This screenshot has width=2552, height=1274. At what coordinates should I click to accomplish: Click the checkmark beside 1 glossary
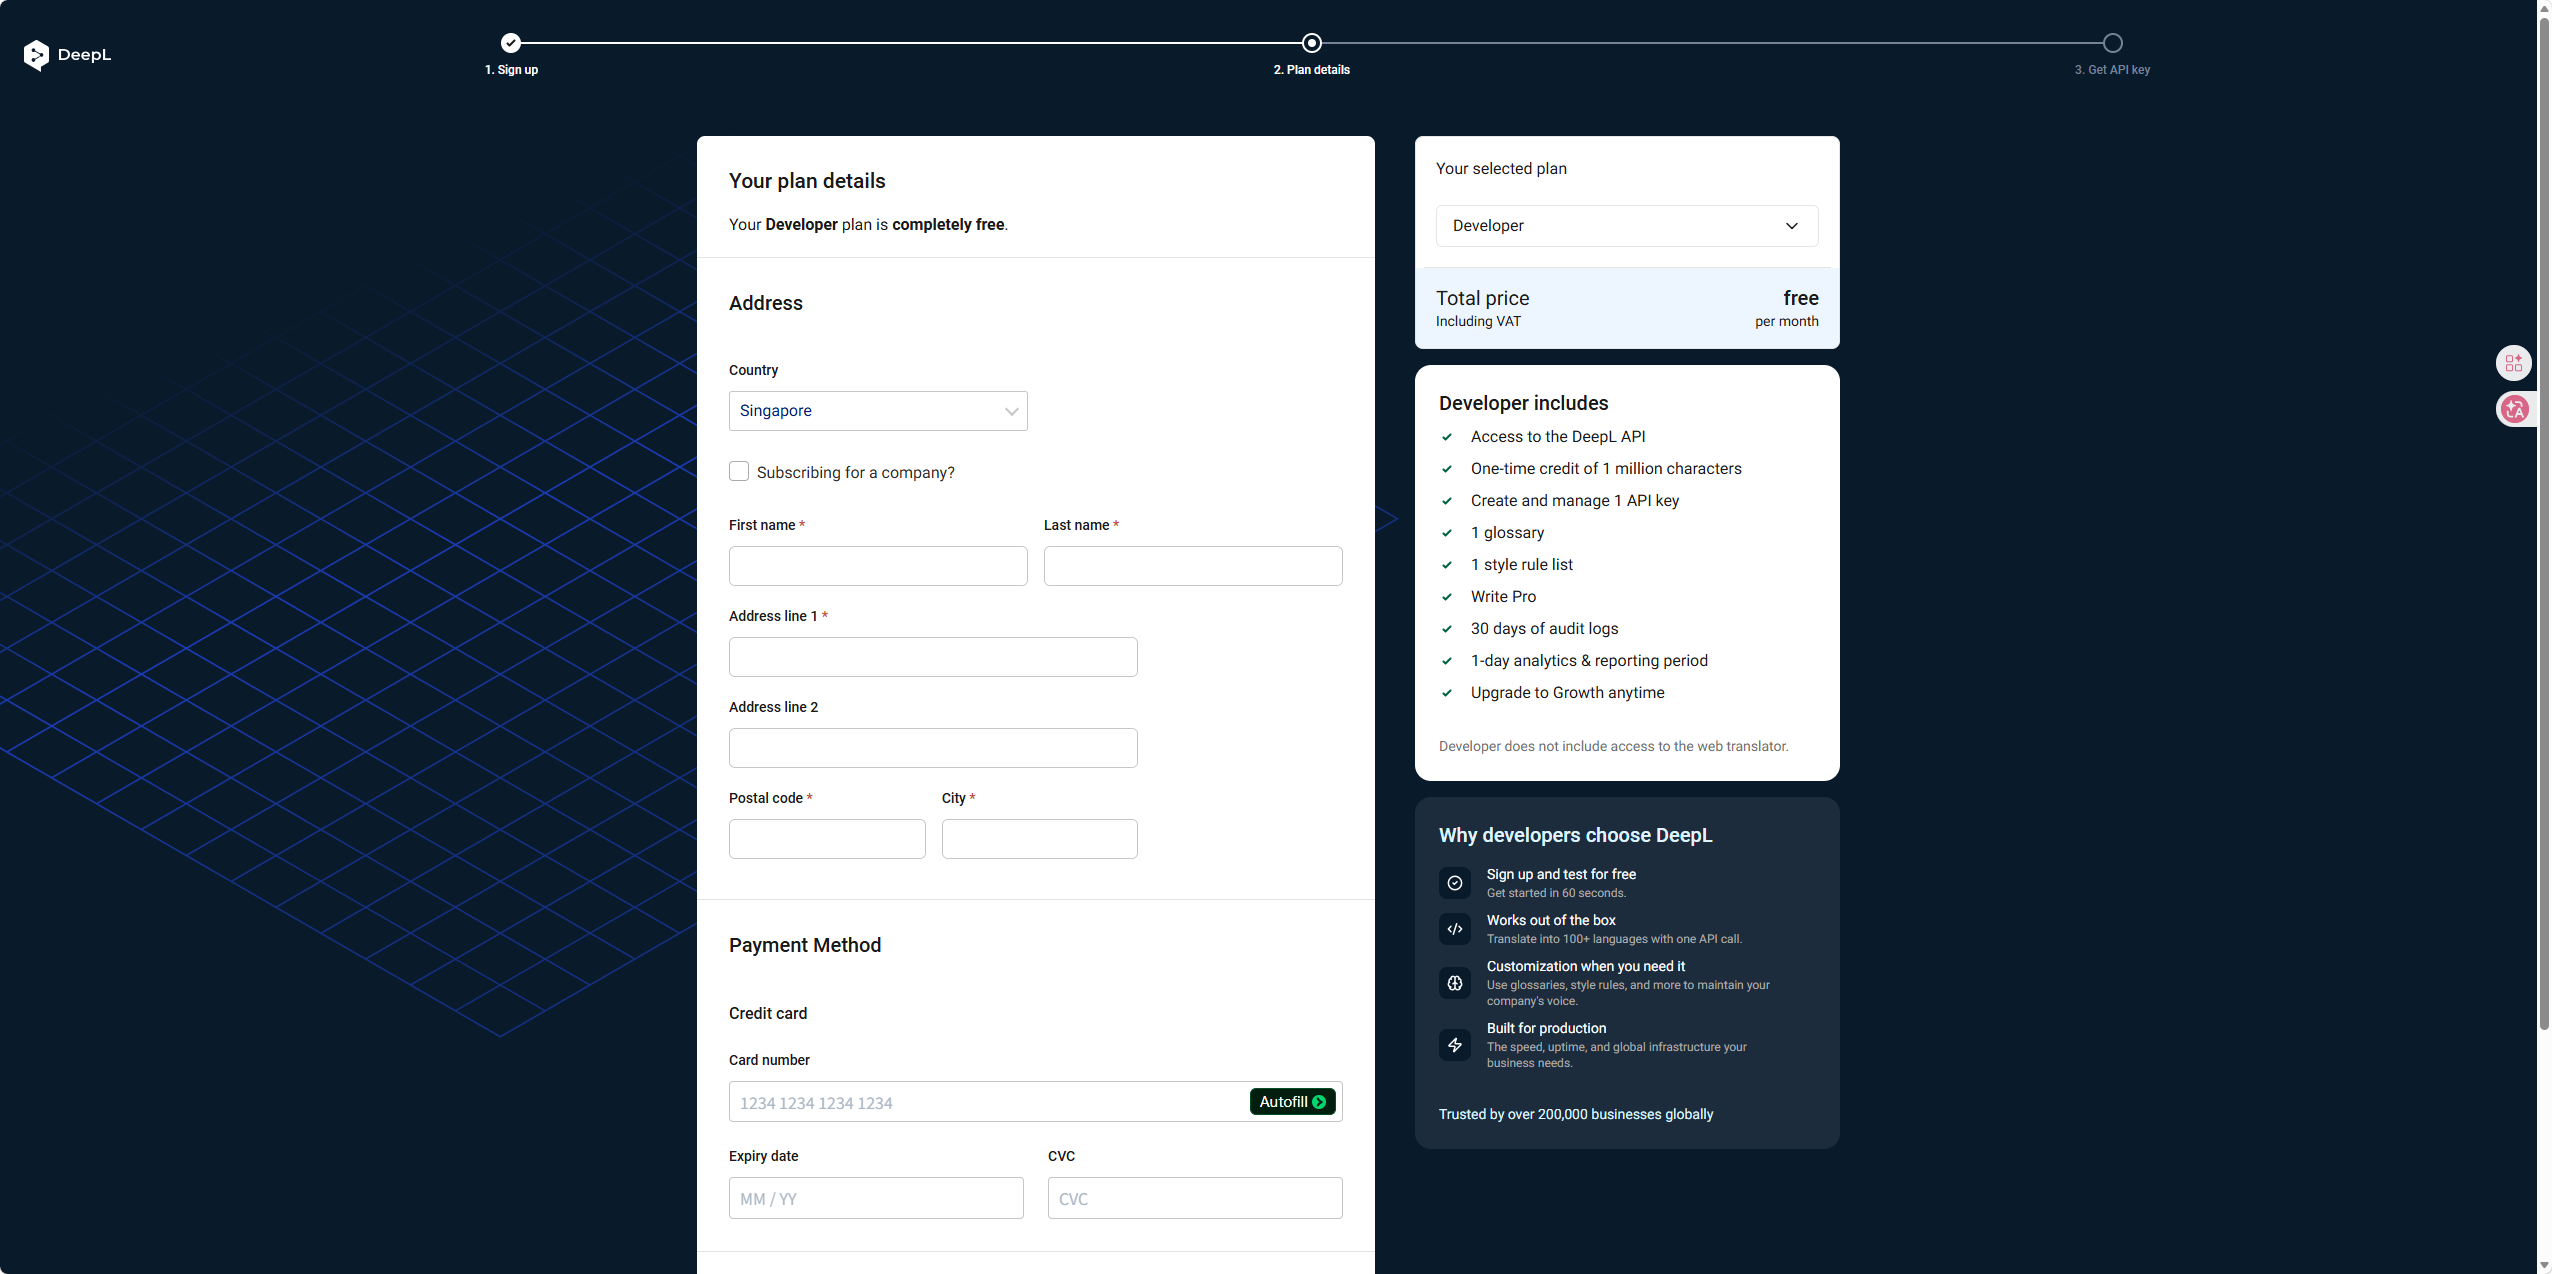1447,533
